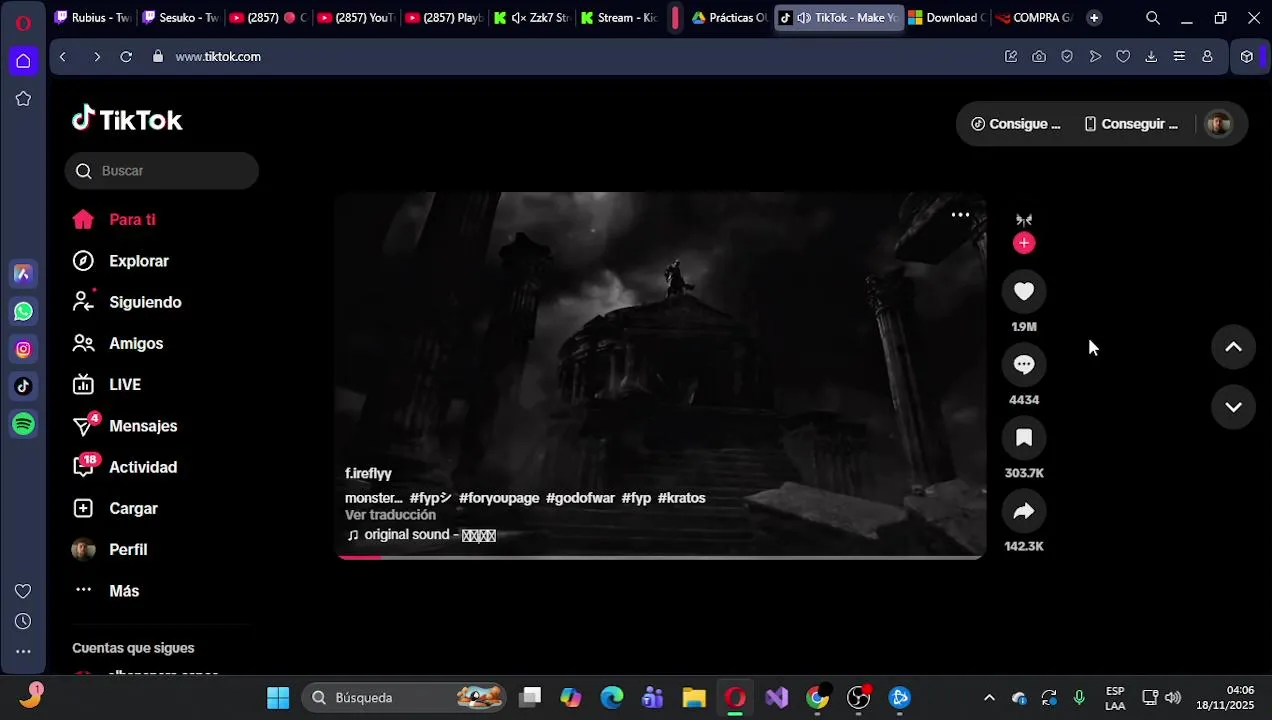Switch to Download Microsoft tab
This screenshot has width=1272, height=720.
947,18
